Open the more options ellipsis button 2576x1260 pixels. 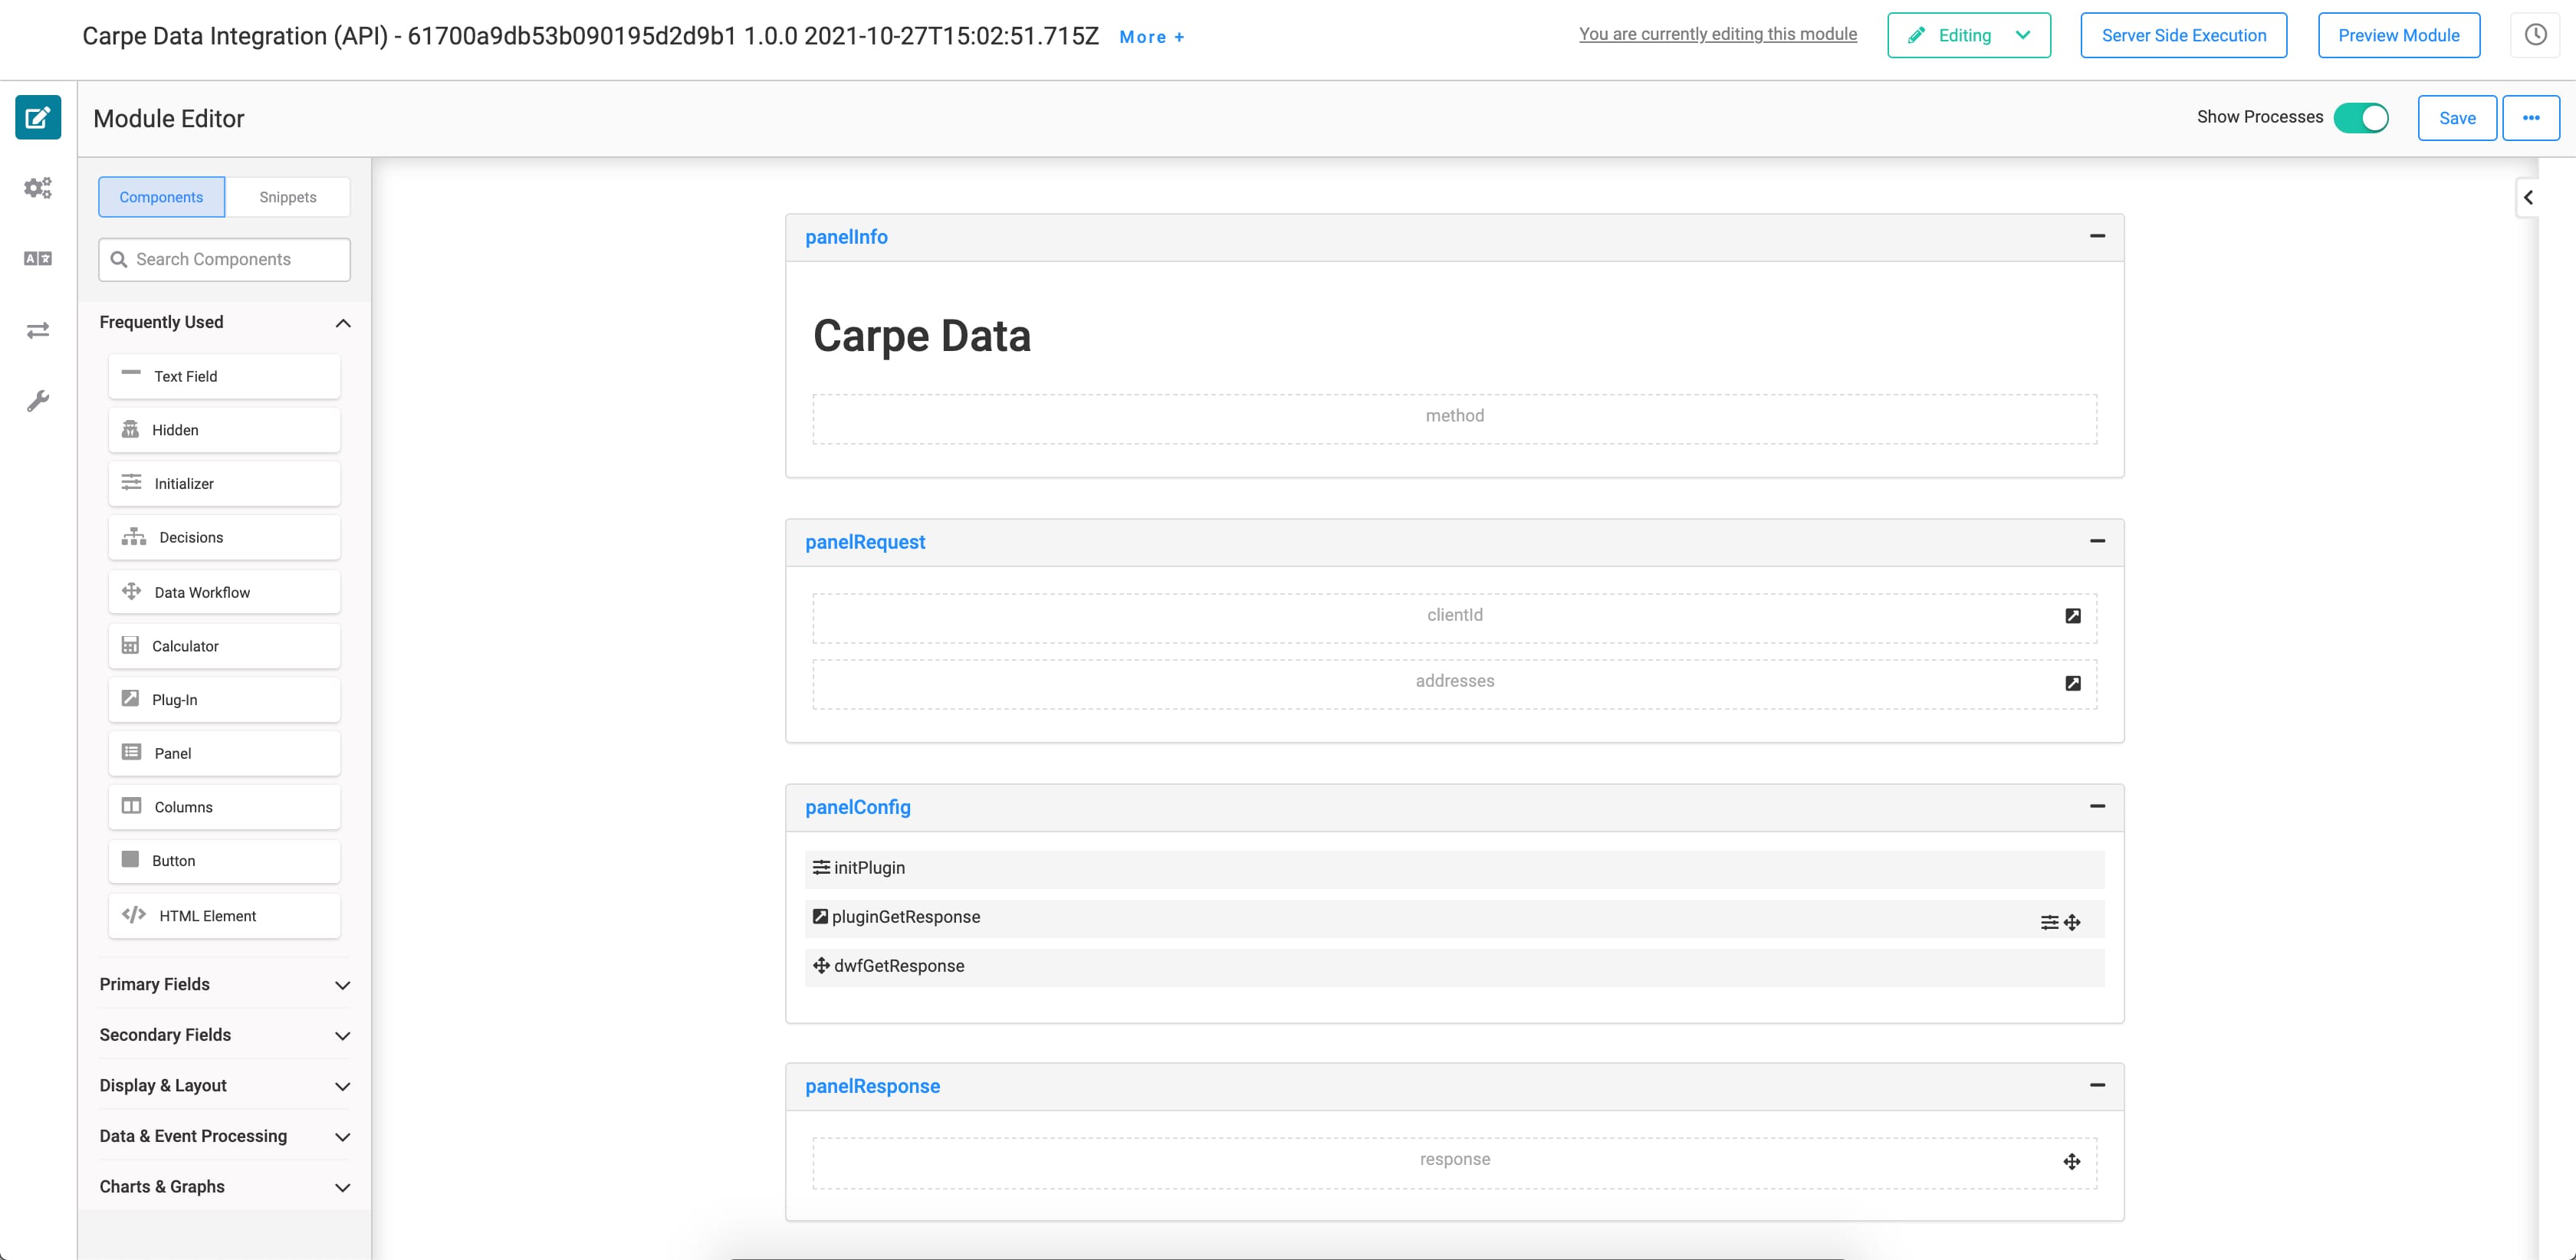point(2531,118)
